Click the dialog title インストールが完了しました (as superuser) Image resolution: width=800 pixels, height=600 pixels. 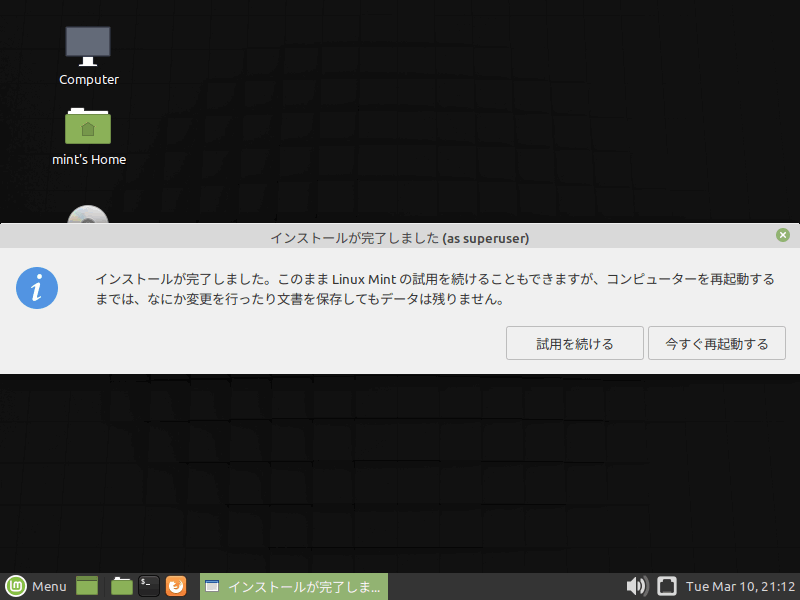[x=399, y=238]
